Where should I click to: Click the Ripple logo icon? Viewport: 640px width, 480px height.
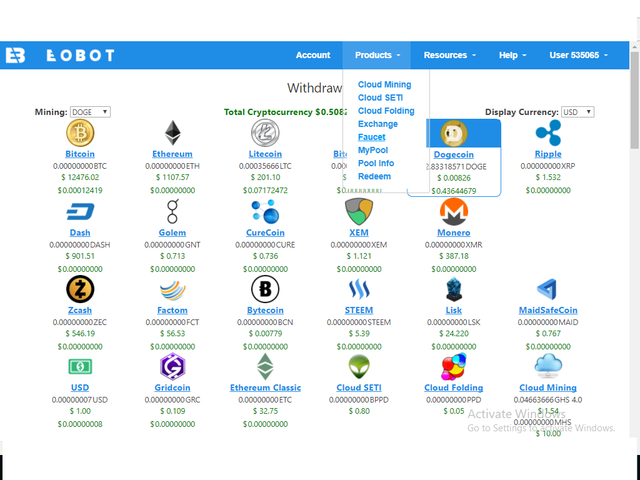548,133
